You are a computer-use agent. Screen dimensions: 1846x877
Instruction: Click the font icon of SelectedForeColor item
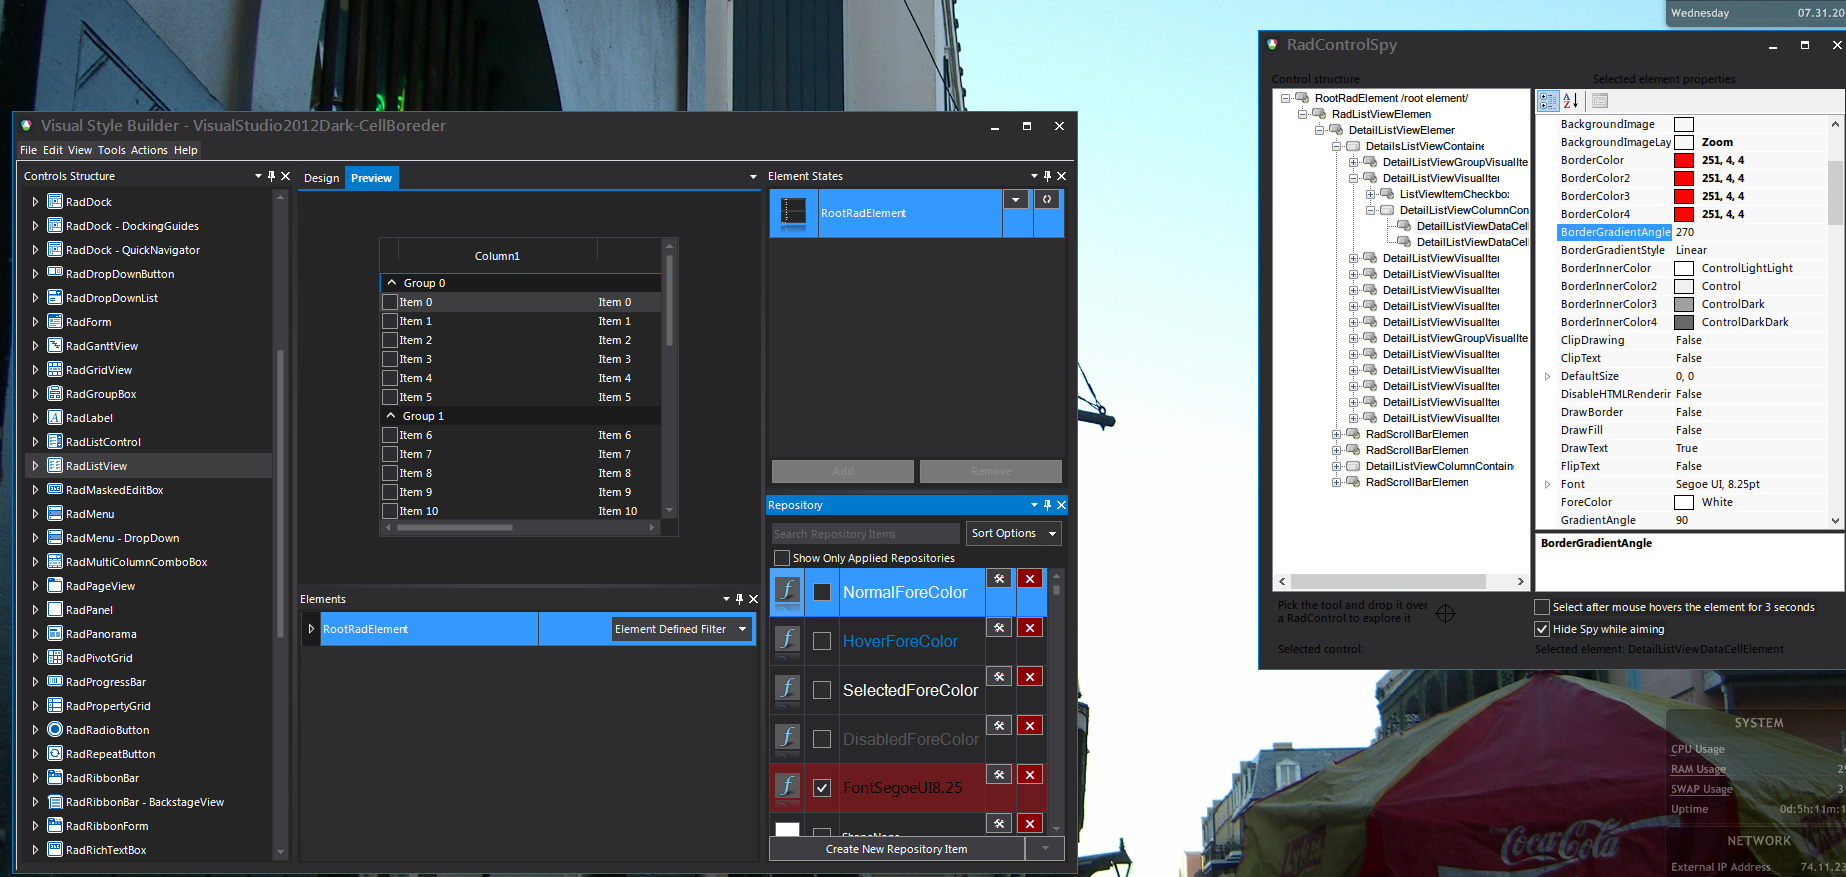point(788,688)
